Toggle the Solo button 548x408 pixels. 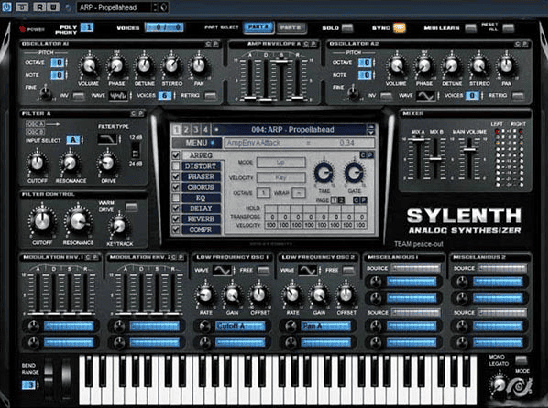(x=347, y=28)
